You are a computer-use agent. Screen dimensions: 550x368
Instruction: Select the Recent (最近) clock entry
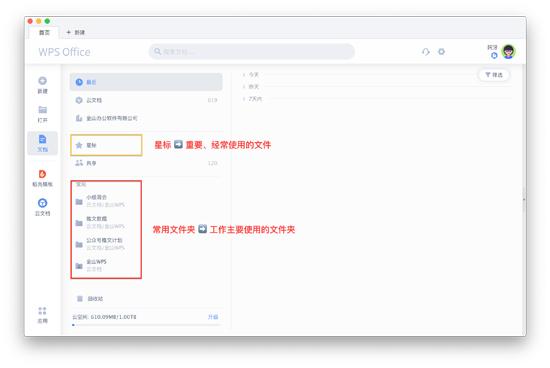146,82
